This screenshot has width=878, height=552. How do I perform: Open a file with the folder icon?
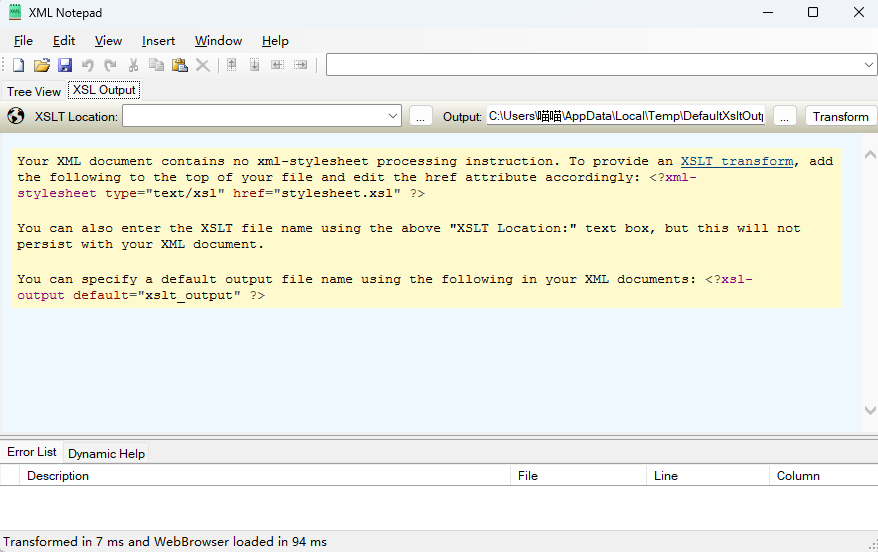click(41, 65)
